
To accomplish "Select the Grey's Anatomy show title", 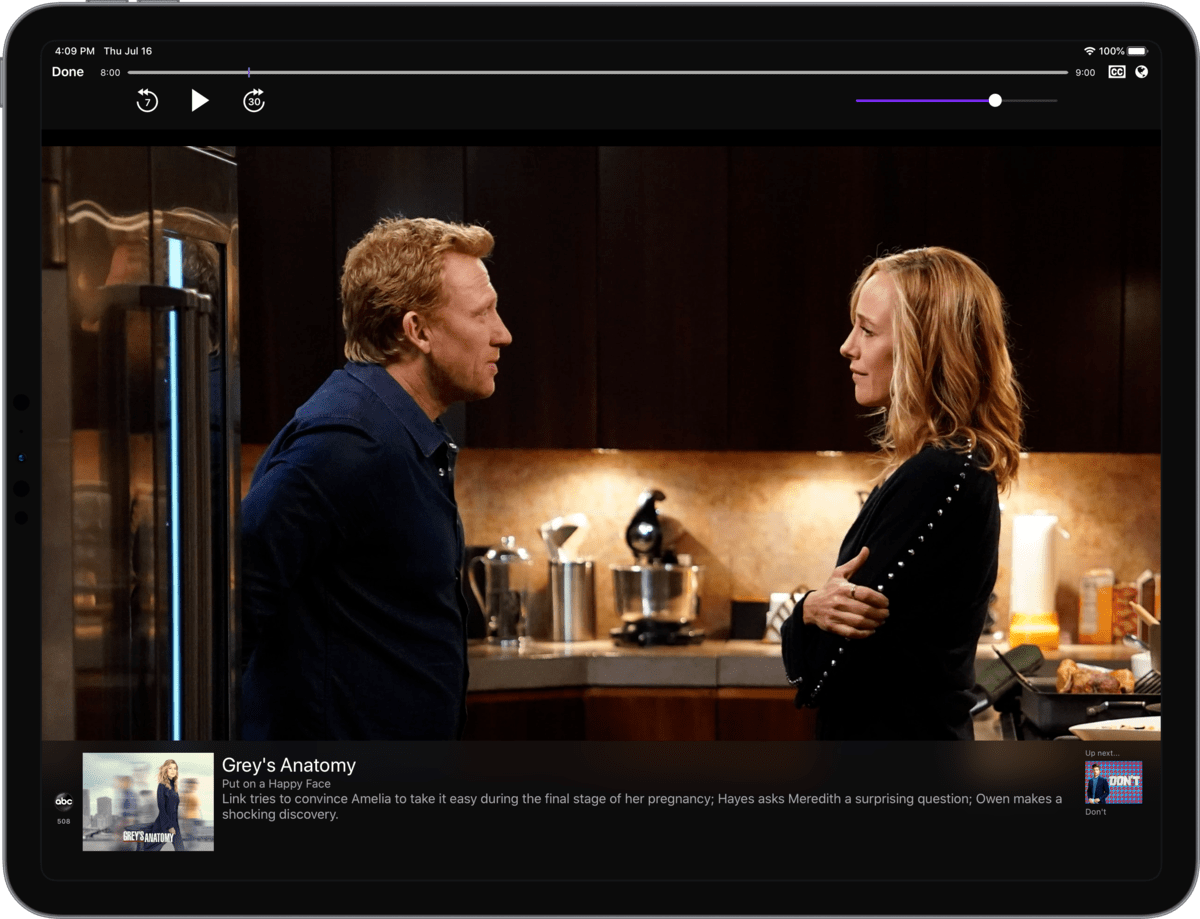I will [289, 765].
